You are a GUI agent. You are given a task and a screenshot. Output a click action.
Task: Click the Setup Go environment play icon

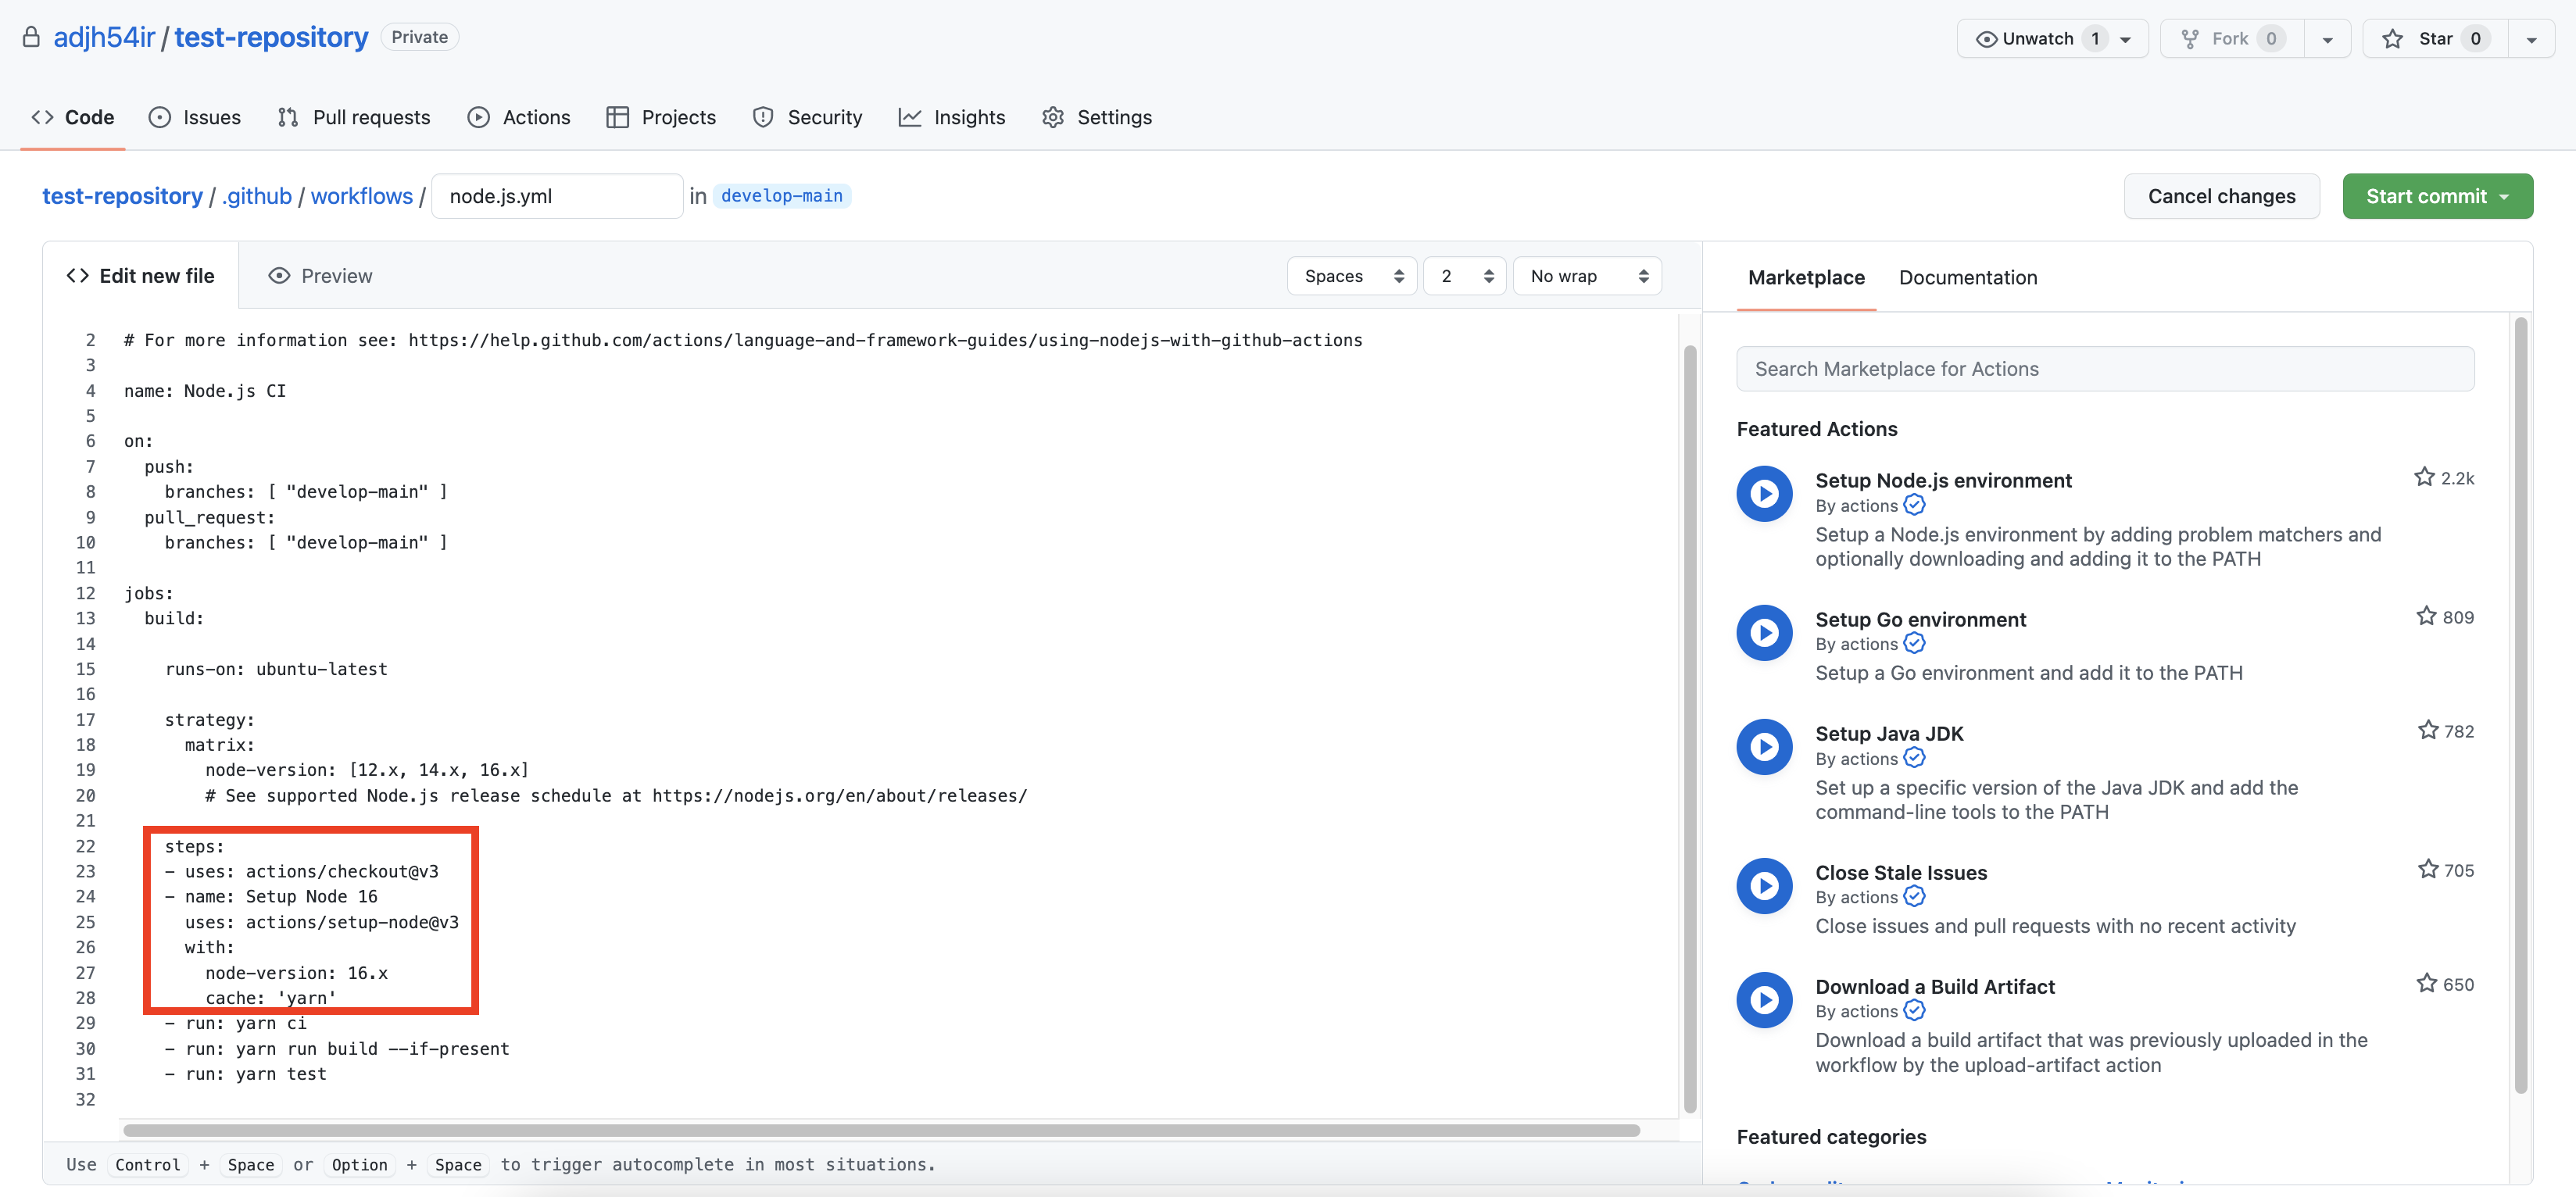coord(1764,633)
